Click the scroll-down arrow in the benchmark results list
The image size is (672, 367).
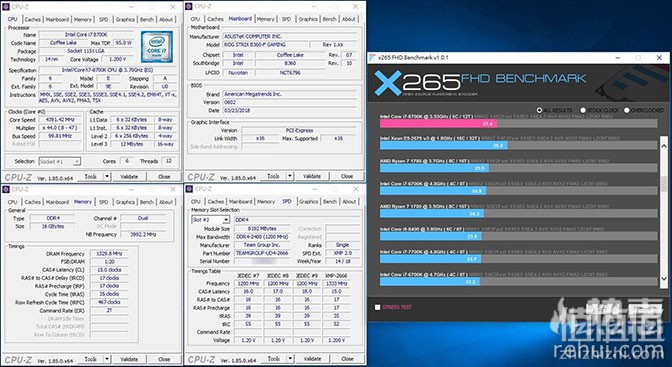tap(663, 279)
